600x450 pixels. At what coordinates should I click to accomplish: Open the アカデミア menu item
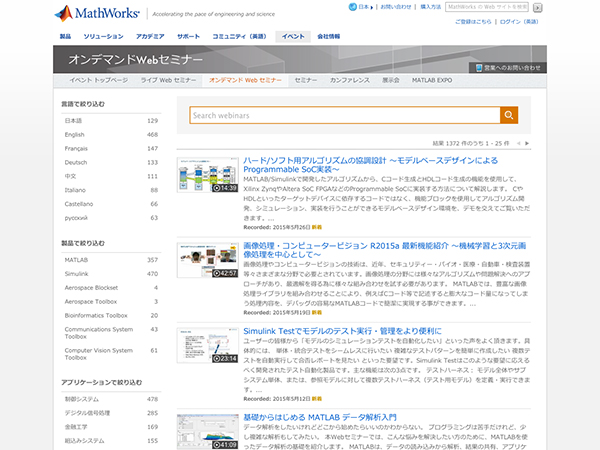point(150,36)
